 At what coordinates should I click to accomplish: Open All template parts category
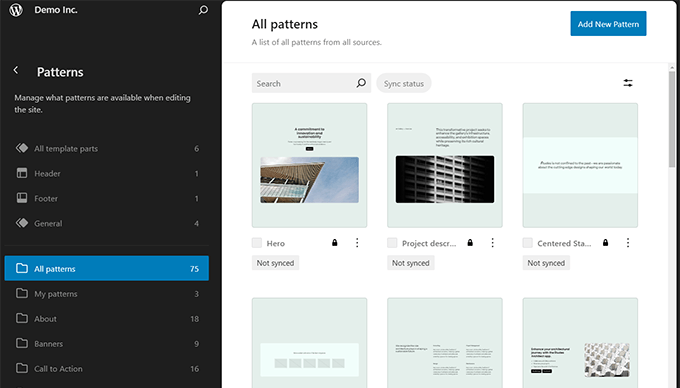click(107, 148)
